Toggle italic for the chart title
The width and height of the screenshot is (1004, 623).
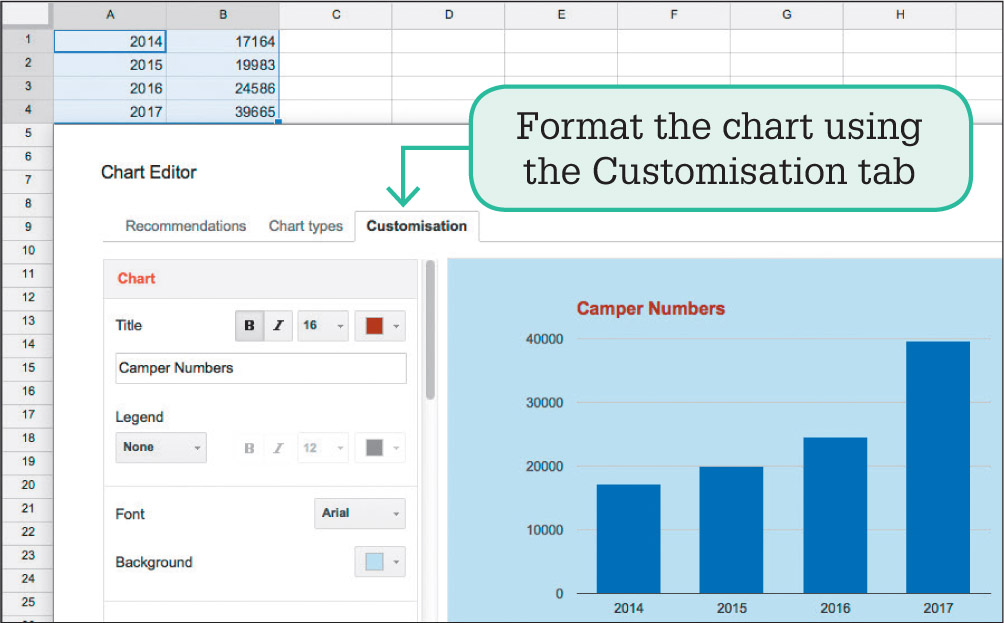pyautogui.click(x=279, y=325)
